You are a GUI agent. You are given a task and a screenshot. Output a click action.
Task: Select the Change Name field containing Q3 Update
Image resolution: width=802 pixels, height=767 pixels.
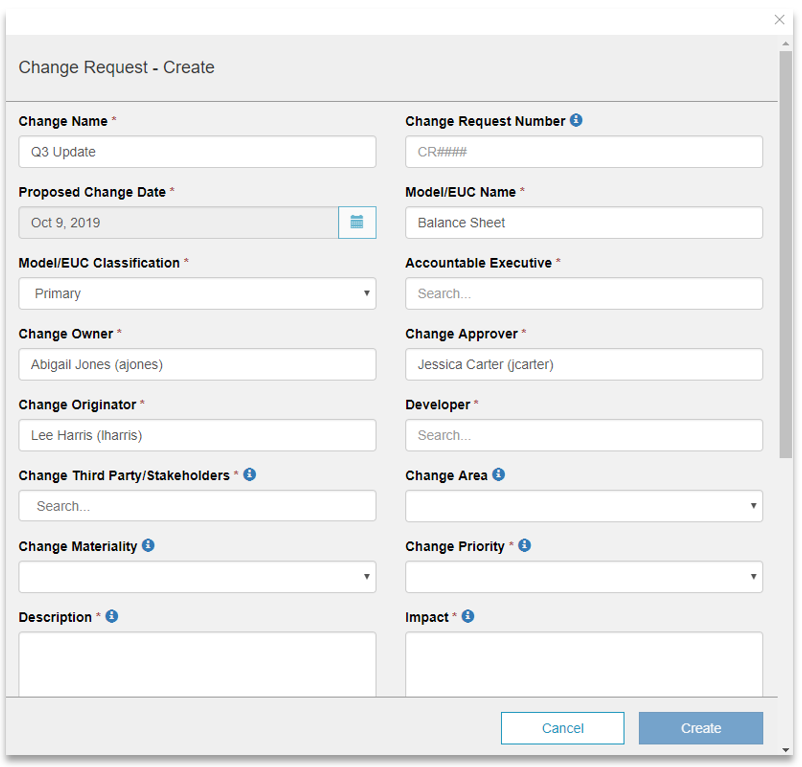pos(196,151)
